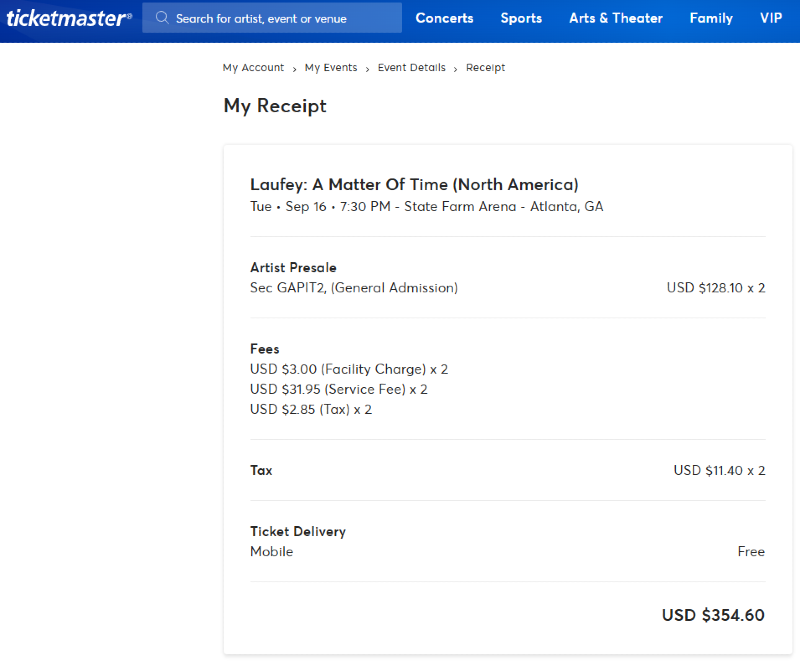Open the Concerts menu
Viewport: 800px width, 661px height.
(x=444, y=18)
